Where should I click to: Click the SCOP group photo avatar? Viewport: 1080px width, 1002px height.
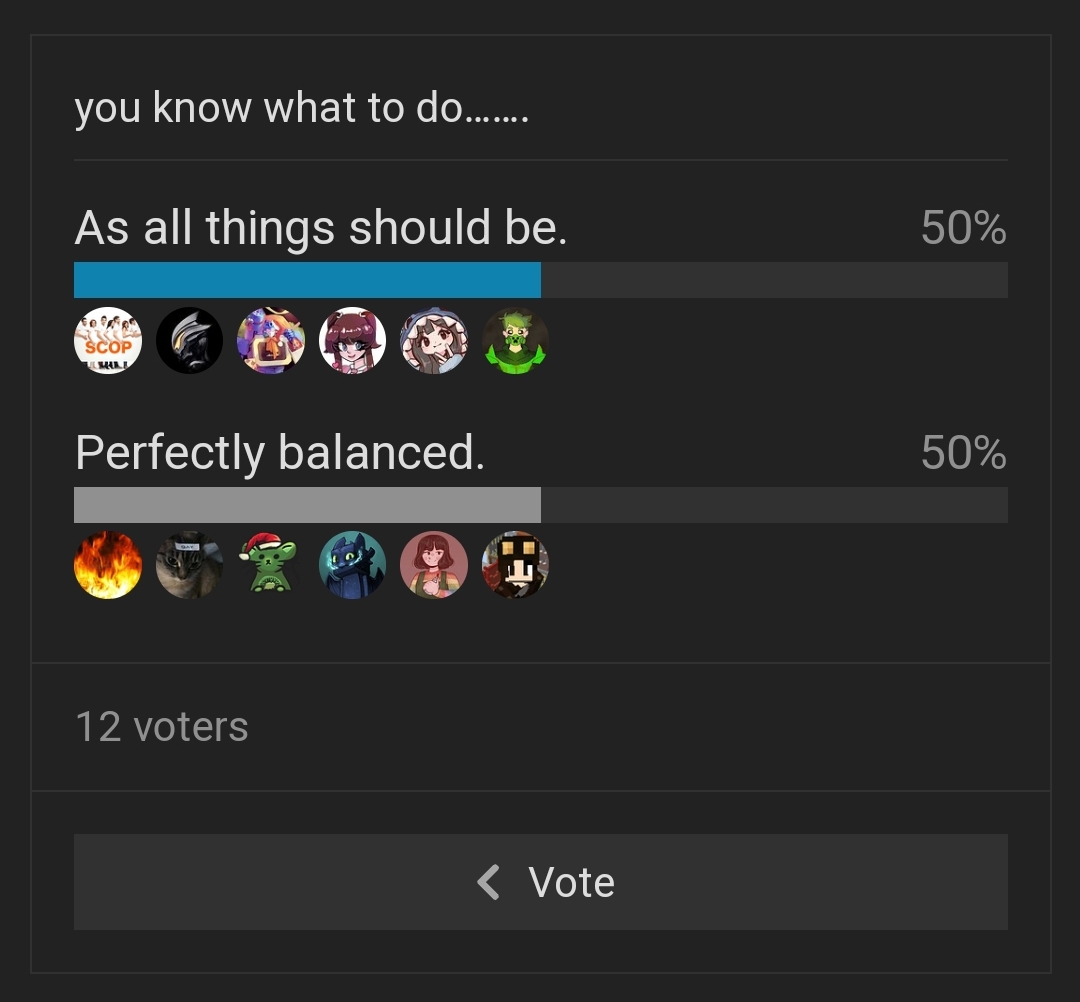click(x=108, y=341)
